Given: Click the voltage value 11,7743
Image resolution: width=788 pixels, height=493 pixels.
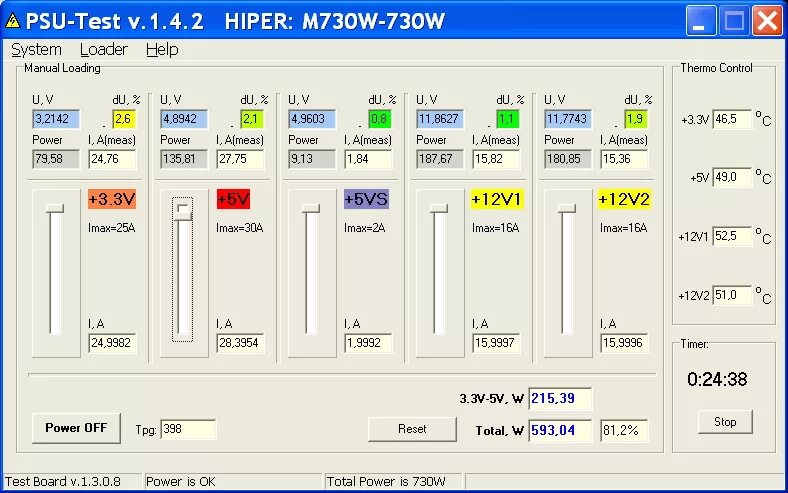Looking at the screenshot, I should (x=568, y=119).
